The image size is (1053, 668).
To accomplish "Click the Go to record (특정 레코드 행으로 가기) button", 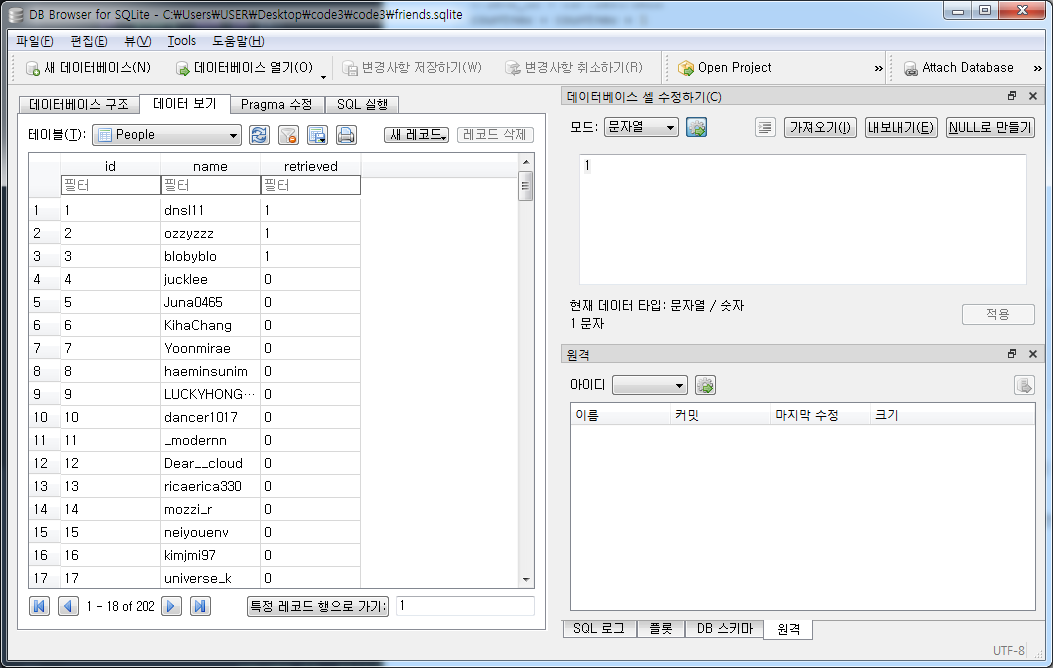I will point(318,606).
